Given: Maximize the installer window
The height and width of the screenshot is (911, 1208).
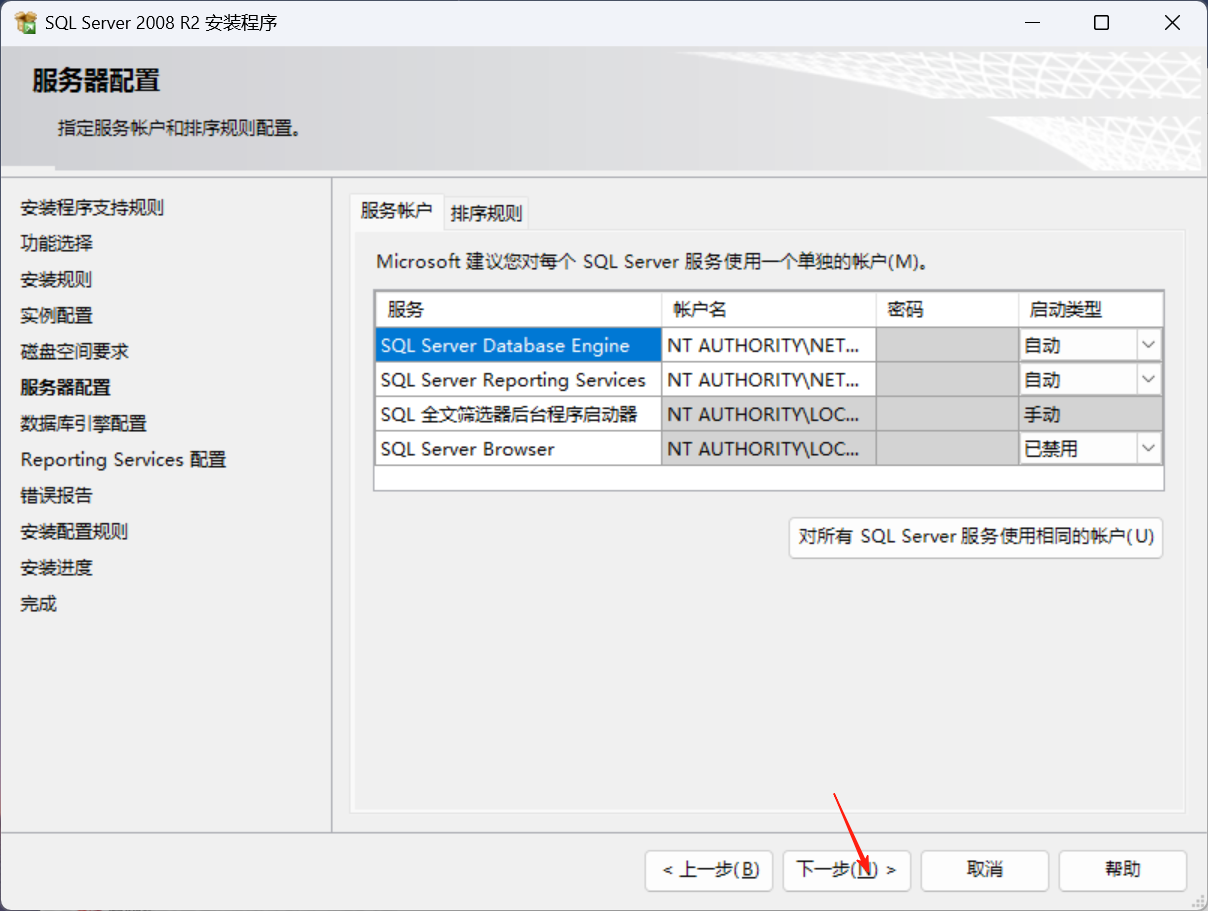Looking at the screenshot, I should coord(1101,23).
